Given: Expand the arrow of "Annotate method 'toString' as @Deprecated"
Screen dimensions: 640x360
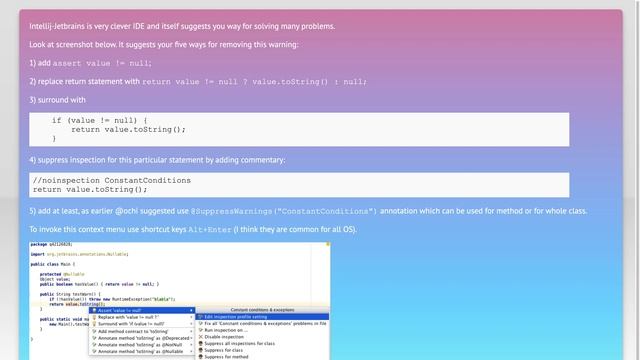Looking at the screenshot, I should (191, 338).
